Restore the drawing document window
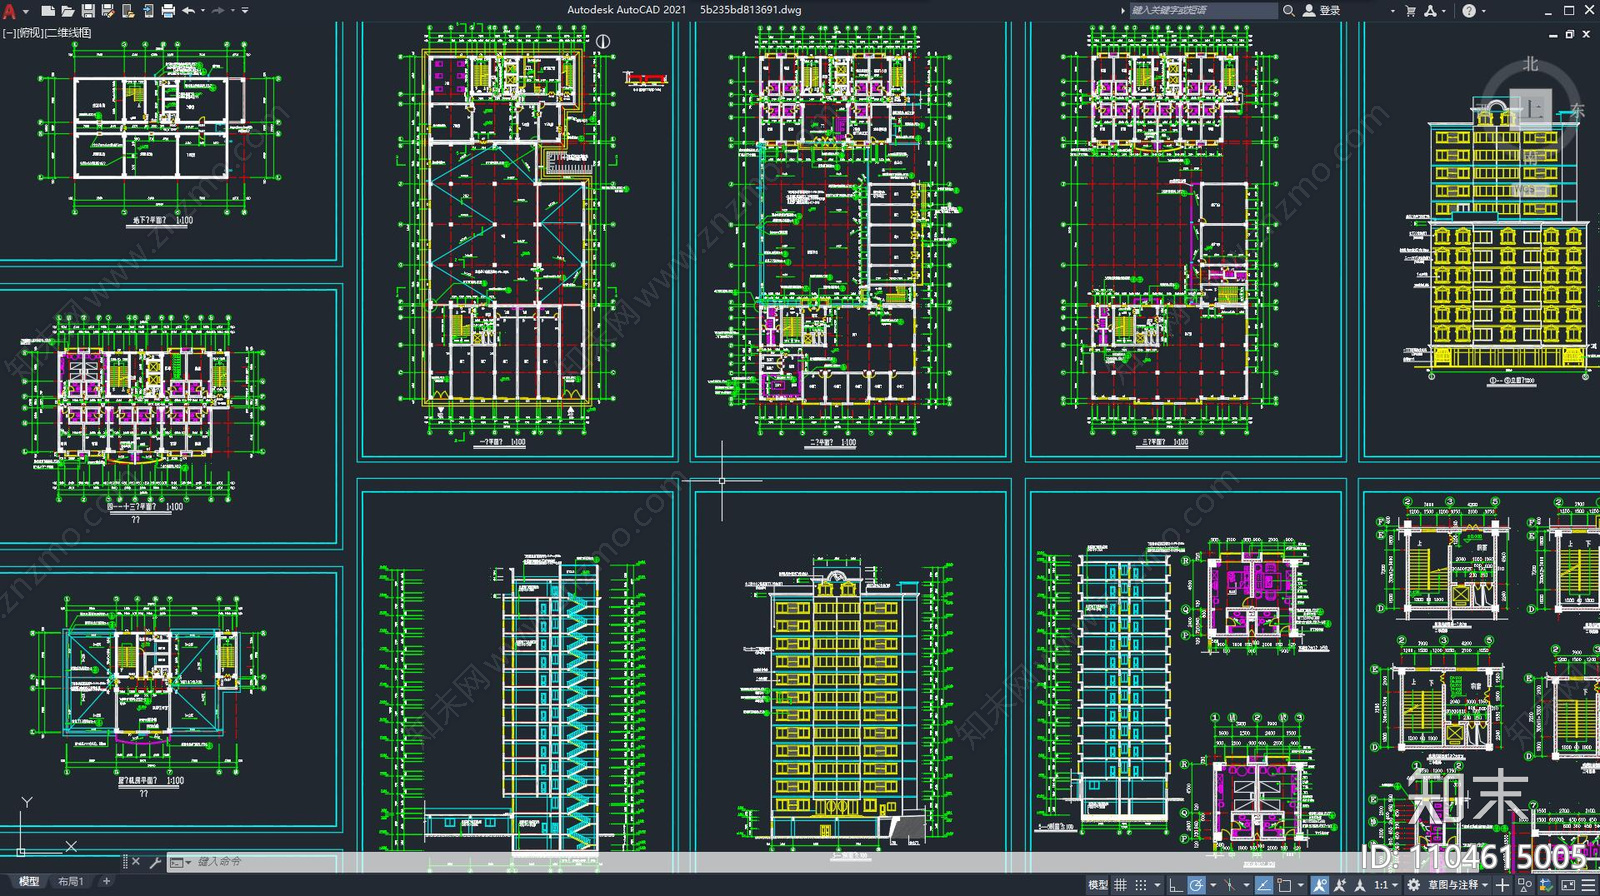The image size is (1600, 896). (1570, 34)
